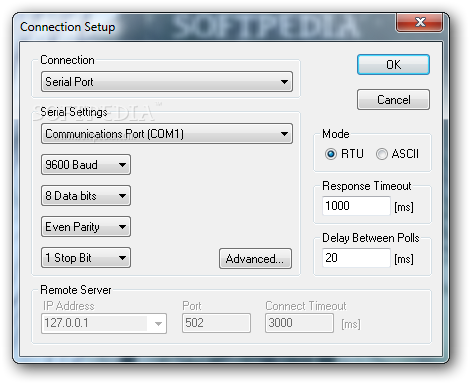Image resolution: width=470 pixels, height=384 pixels.
Task: Expand the Communications Port (COM1) dropdown
Action: (167, 134)
